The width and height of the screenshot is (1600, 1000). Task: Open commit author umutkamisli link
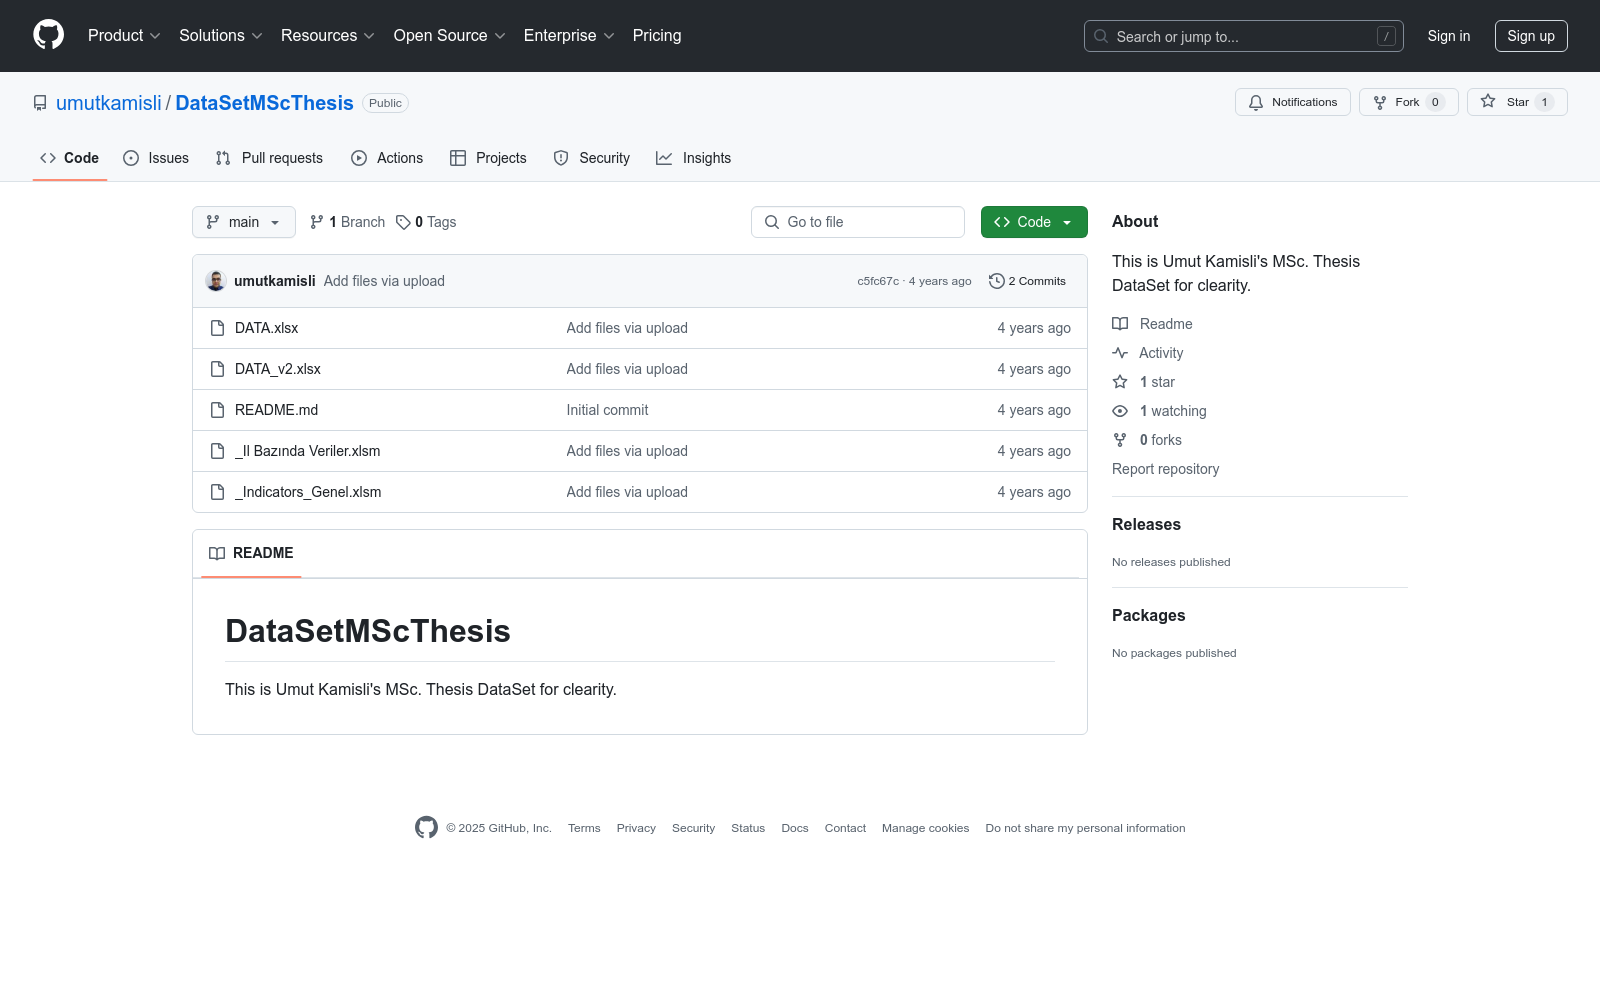275,281
